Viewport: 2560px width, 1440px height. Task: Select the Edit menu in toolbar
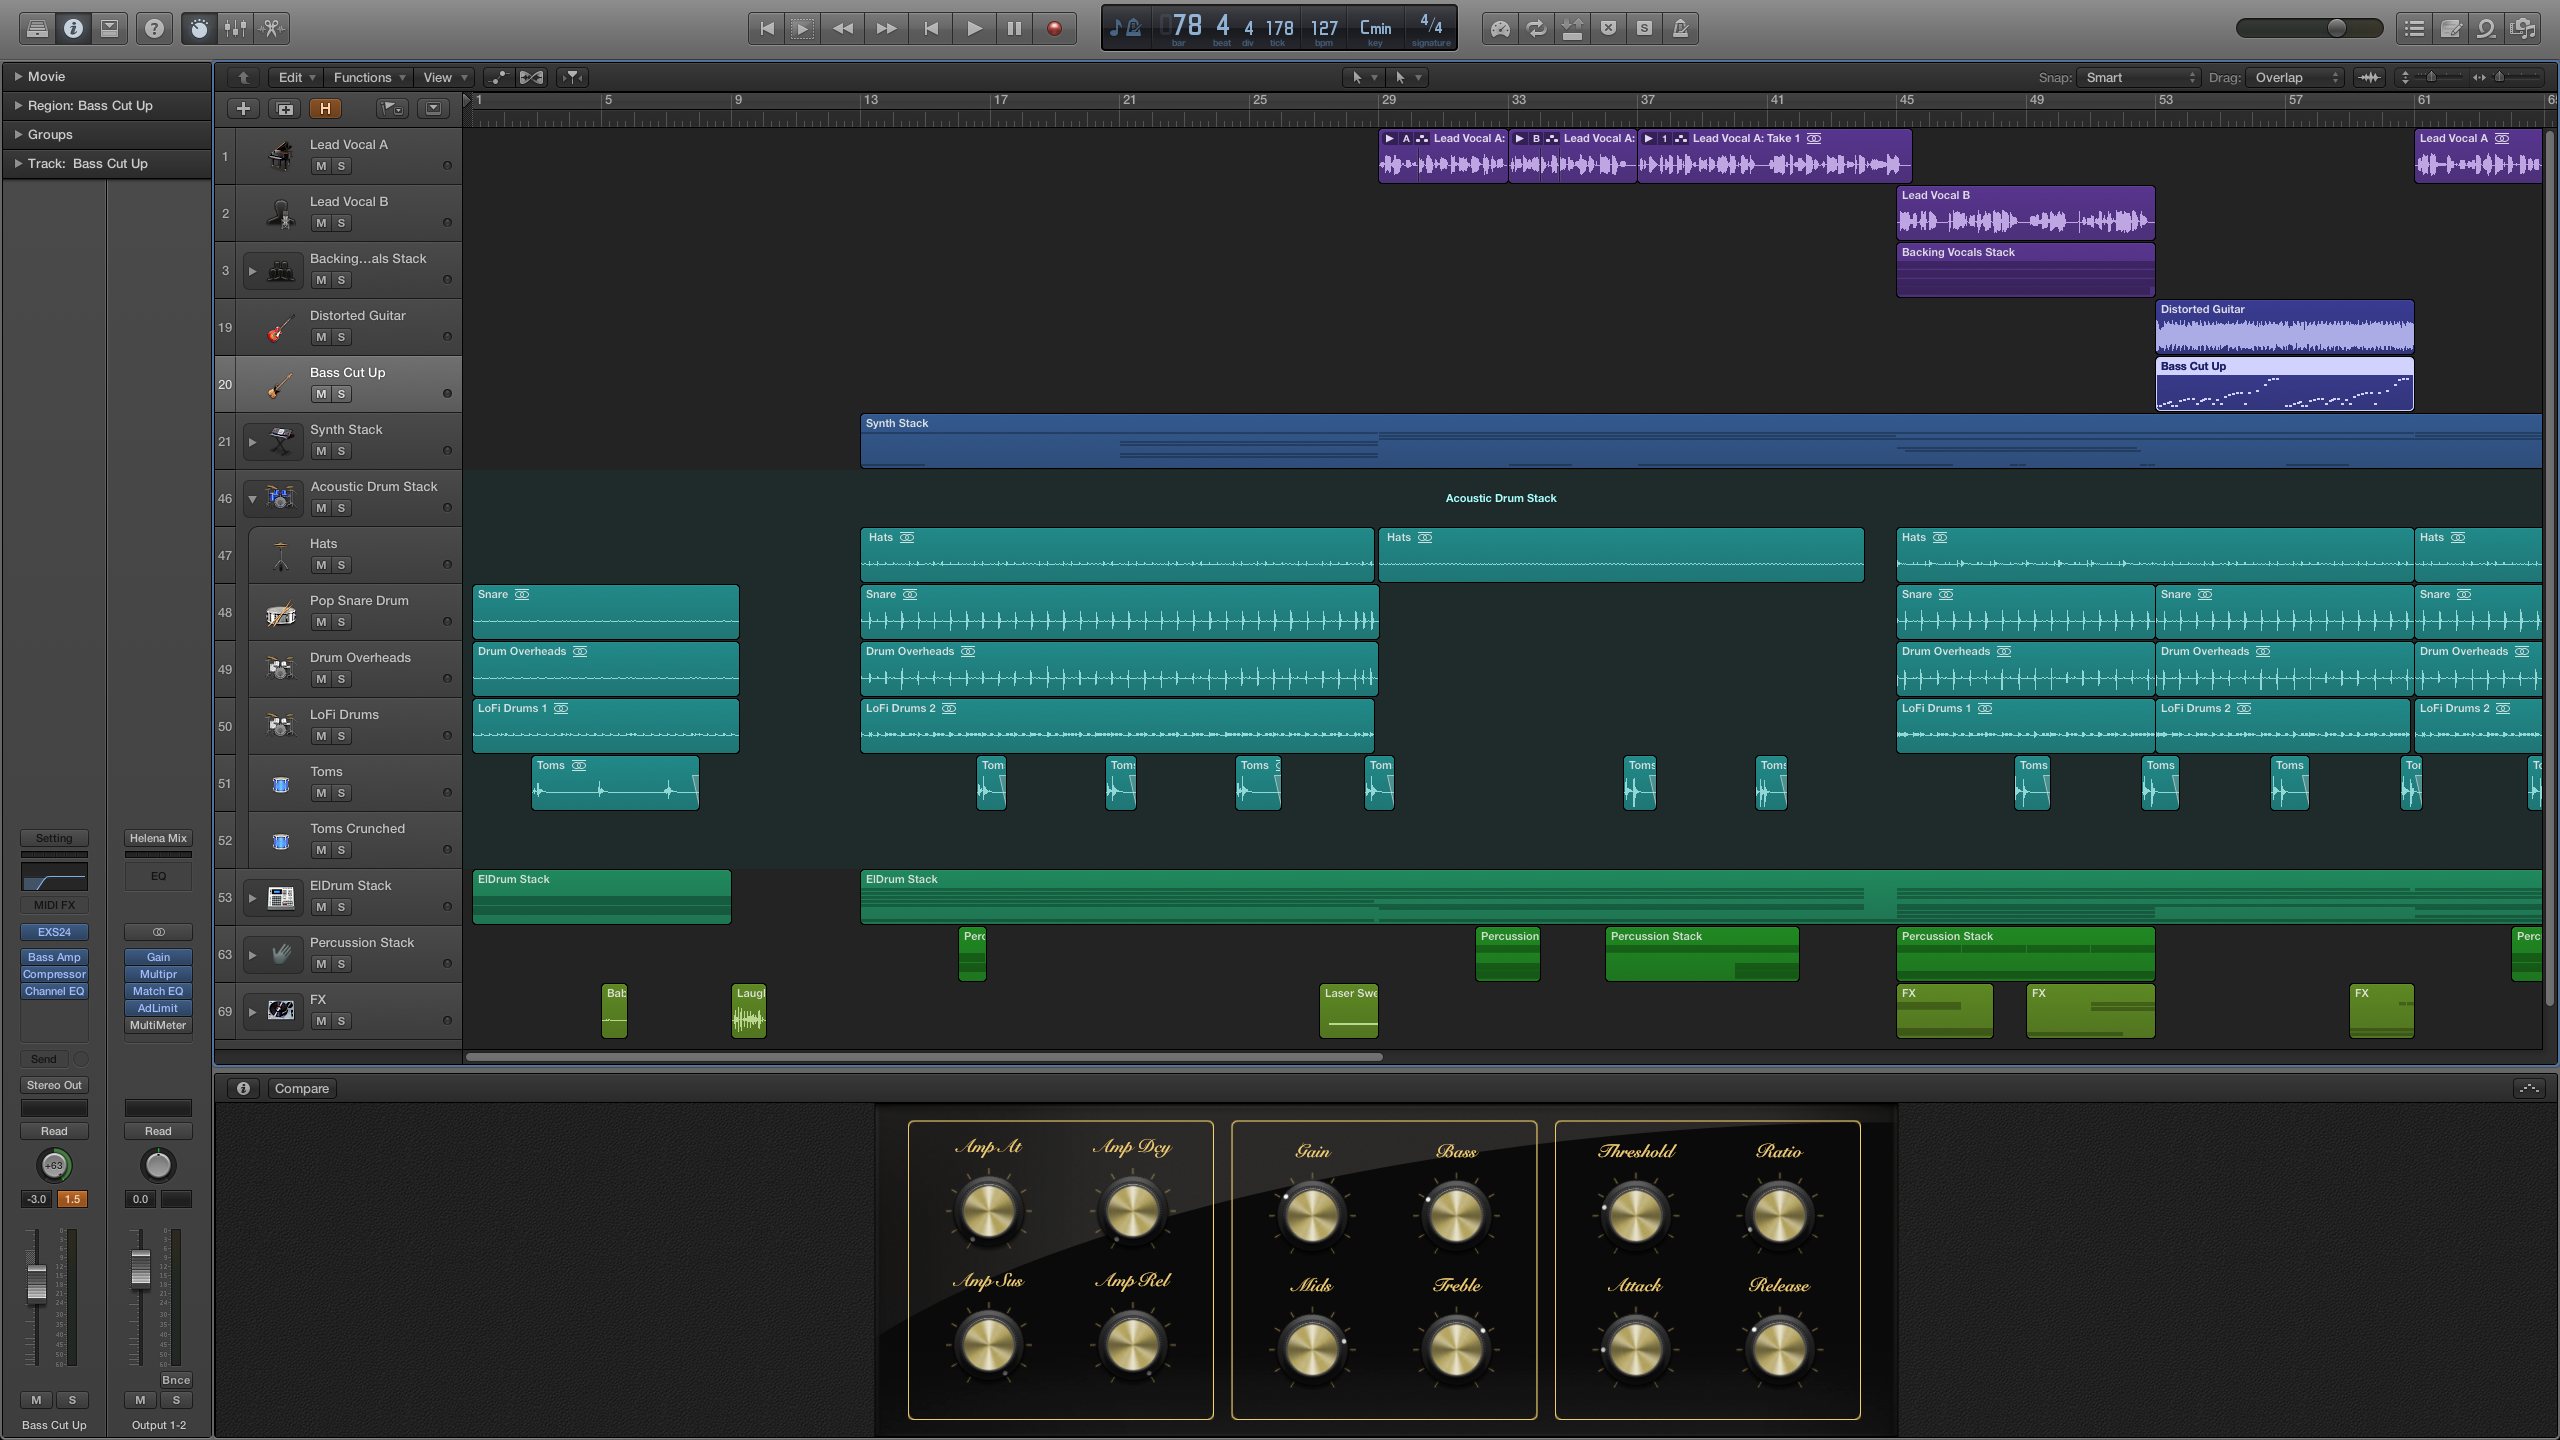tap(290, 77)
